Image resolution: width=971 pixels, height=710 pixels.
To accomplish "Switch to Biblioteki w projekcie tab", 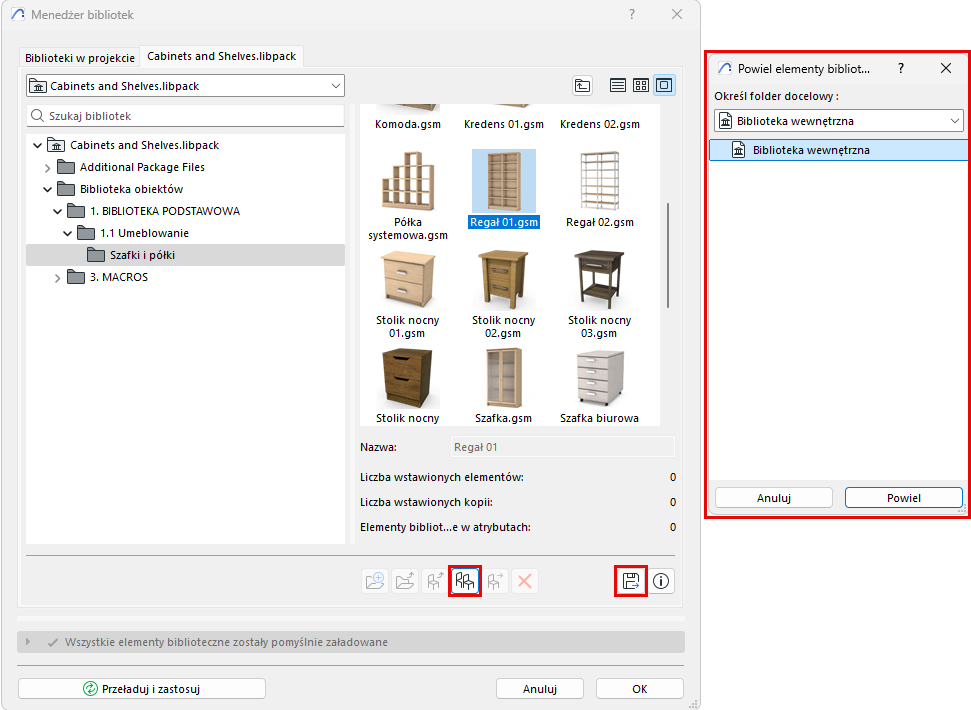I will pyautogui.click(x=80, y=58).
